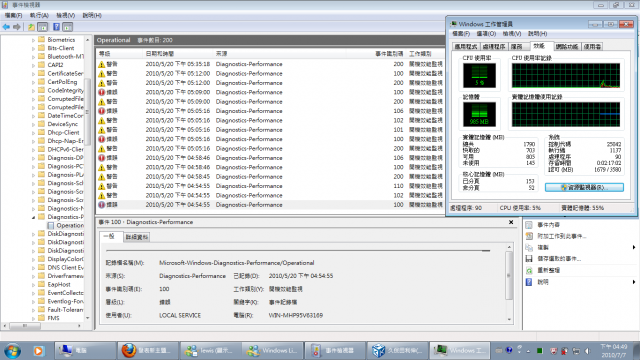Expand the Biometrics tree node
This screenshot has width=640, height=360.
[33, 40]
